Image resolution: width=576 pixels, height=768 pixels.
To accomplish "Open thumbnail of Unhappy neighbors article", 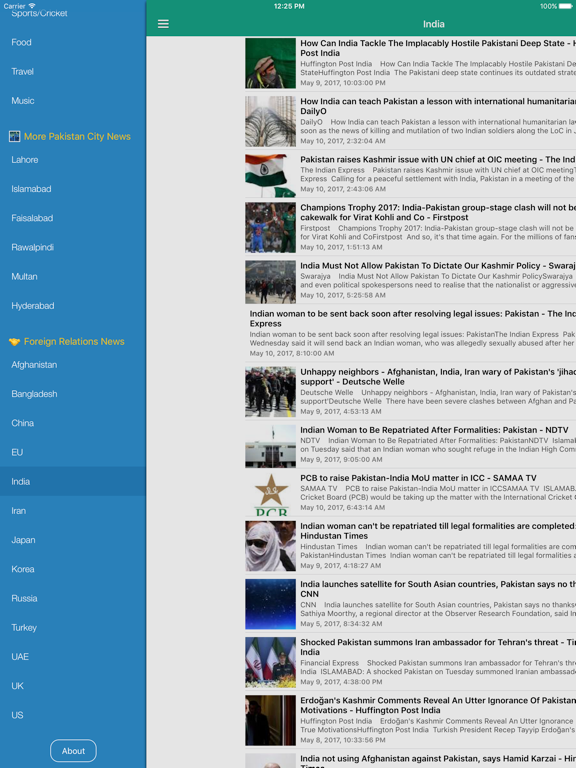I will point(270,392).
